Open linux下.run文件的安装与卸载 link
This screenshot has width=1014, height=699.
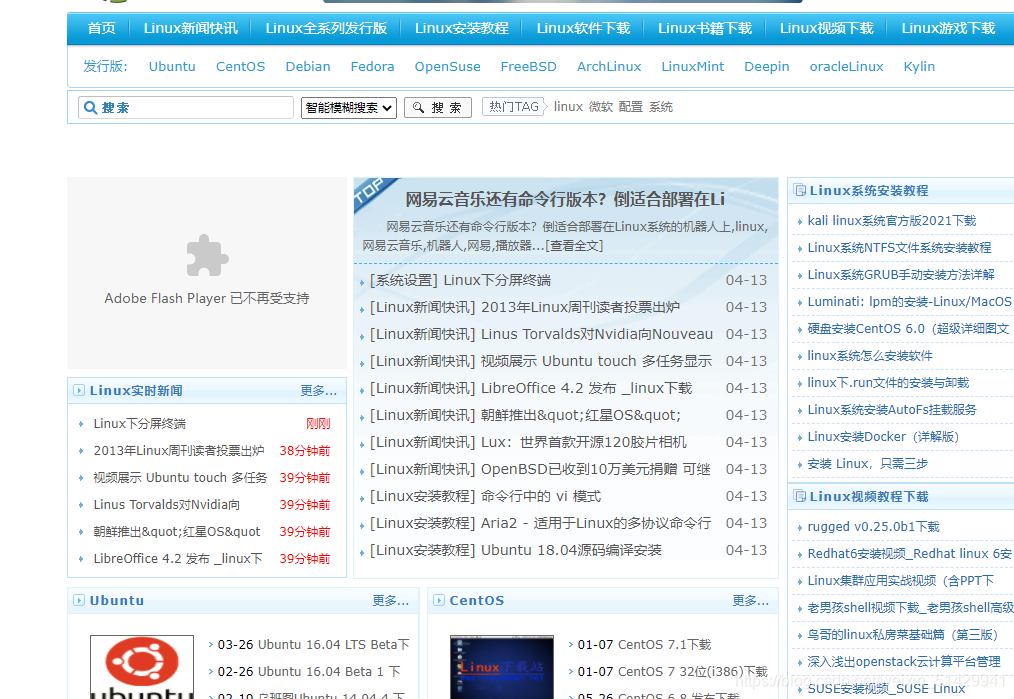(889, 383)
